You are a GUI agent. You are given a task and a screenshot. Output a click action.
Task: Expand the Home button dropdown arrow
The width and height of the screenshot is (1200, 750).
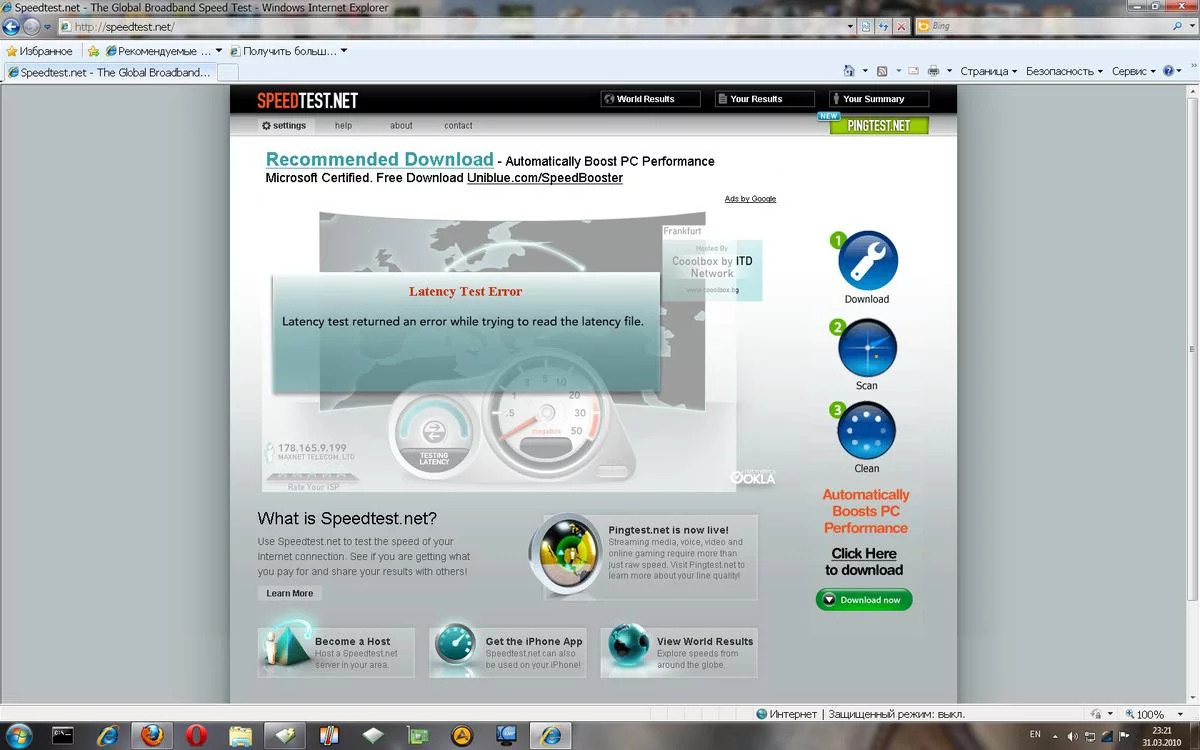[865, 71]
